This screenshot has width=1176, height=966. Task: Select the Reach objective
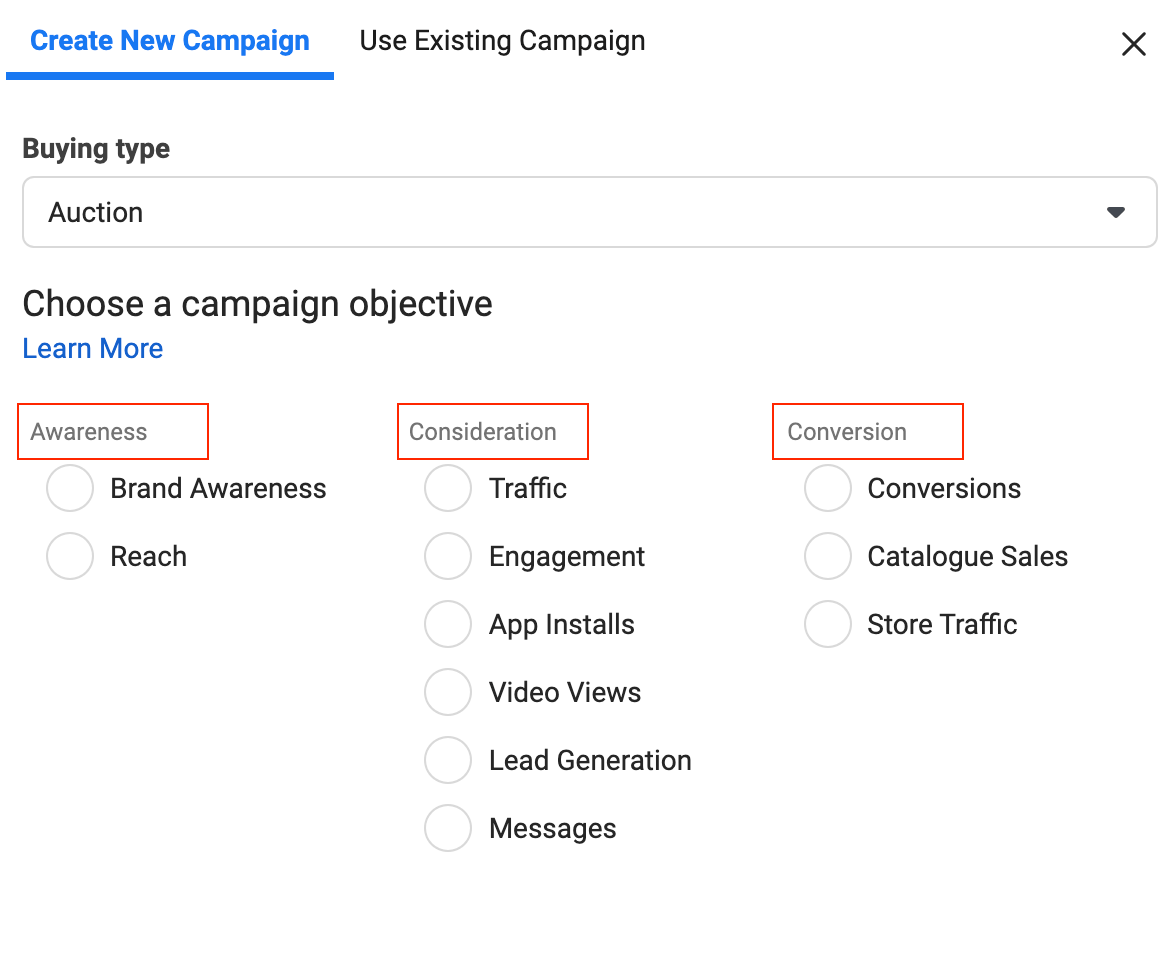click(x=70, y=556)
